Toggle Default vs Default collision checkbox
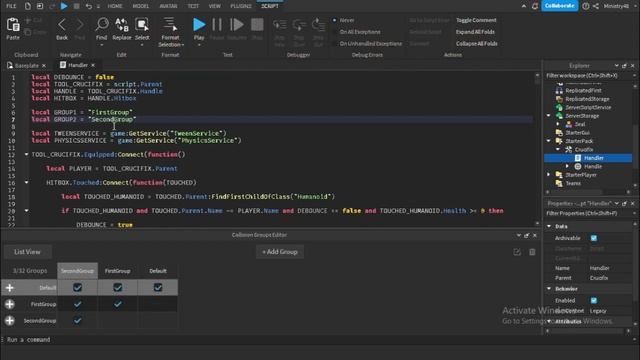The image size is (640, 360). (x=158, y=288)
